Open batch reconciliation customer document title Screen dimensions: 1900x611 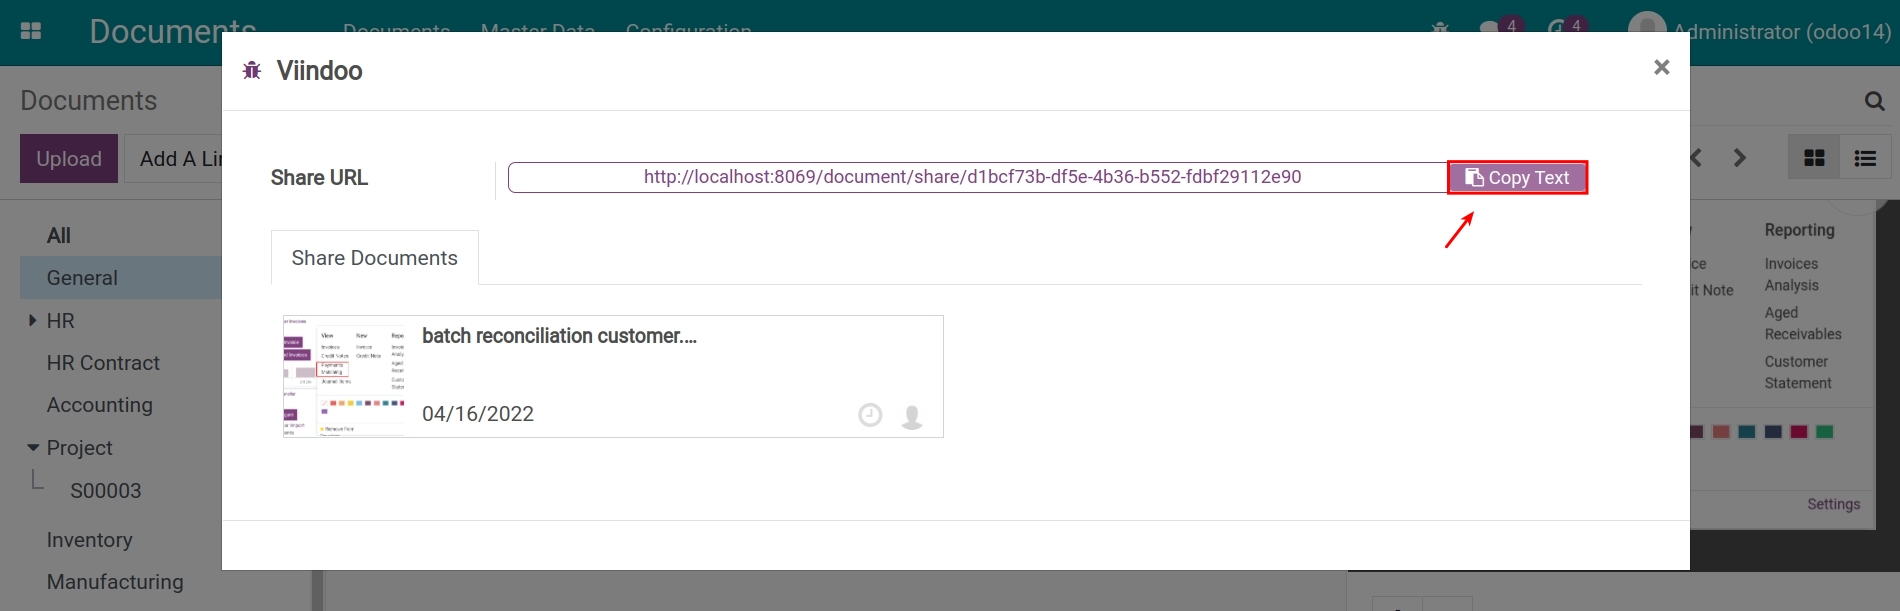tap(559, 336)
